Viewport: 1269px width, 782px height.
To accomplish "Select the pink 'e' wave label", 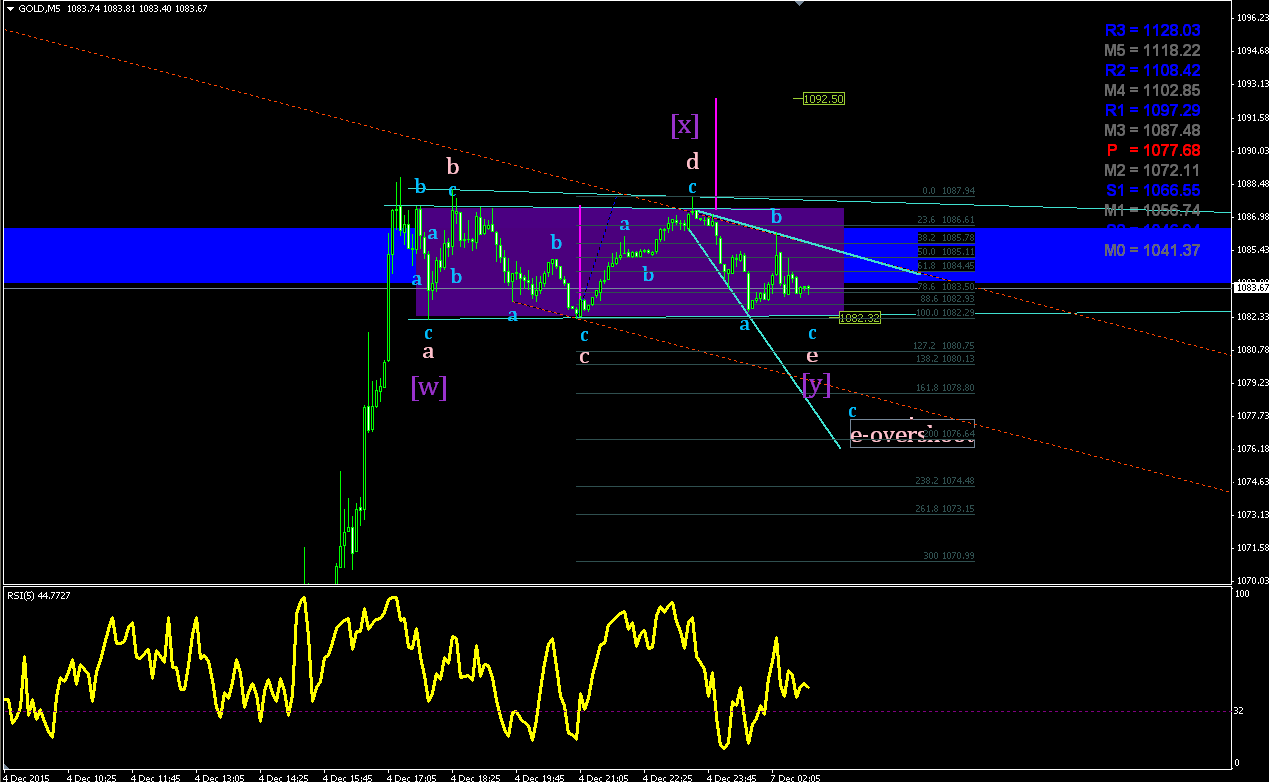I will 812,355.
